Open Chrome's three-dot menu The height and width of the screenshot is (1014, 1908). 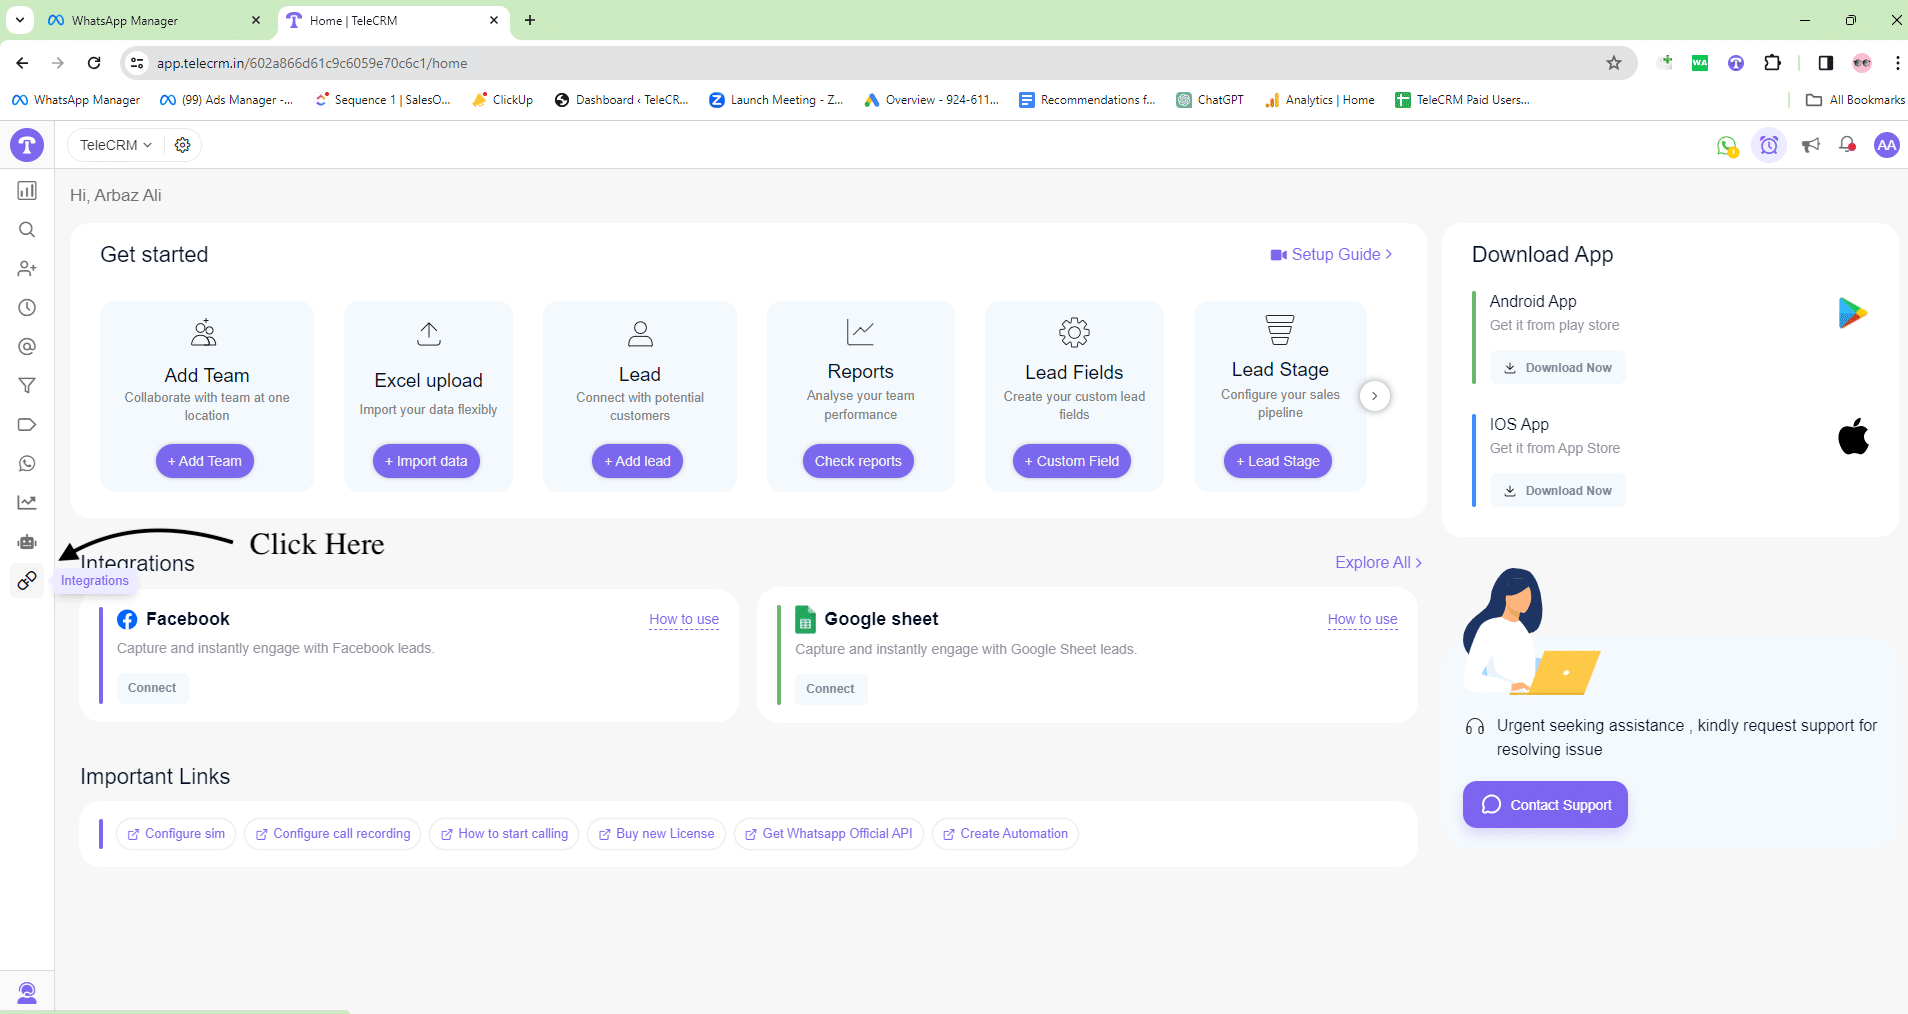pyautogui.click(x=1897, y=63)
